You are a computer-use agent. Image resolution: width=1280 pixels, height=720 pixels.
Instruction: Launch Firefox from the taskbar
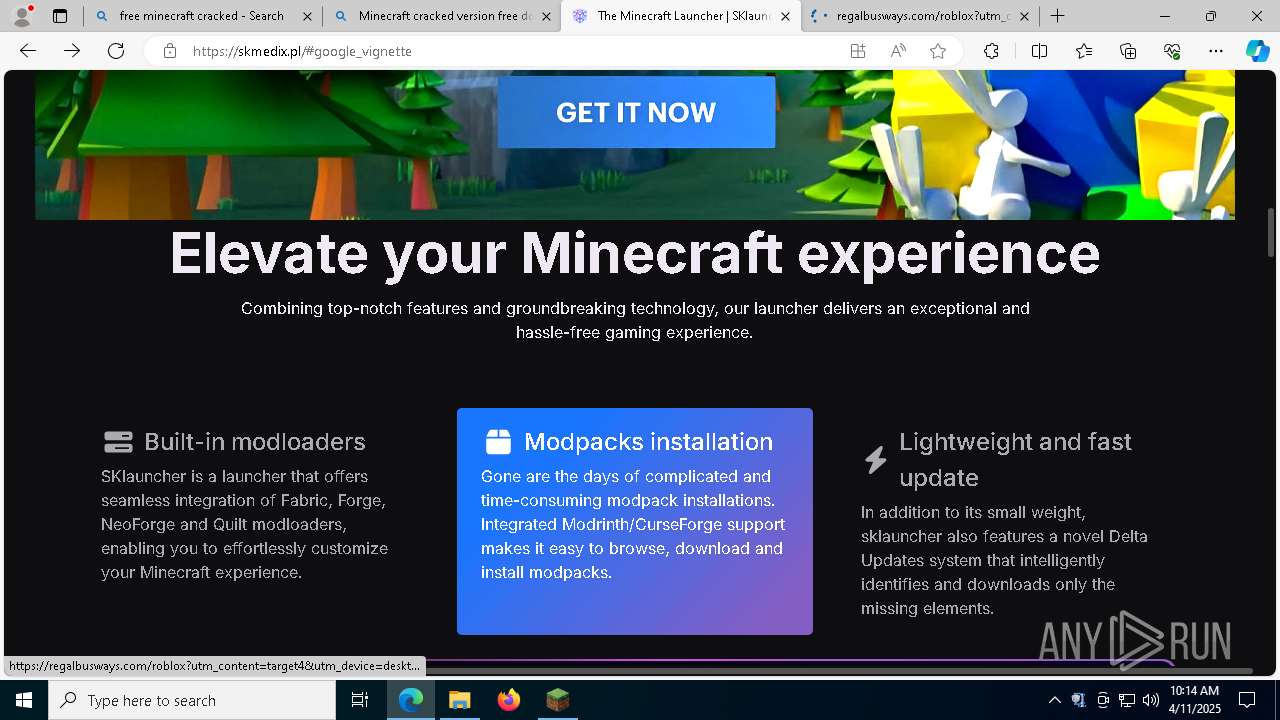[x=508, y=700]
